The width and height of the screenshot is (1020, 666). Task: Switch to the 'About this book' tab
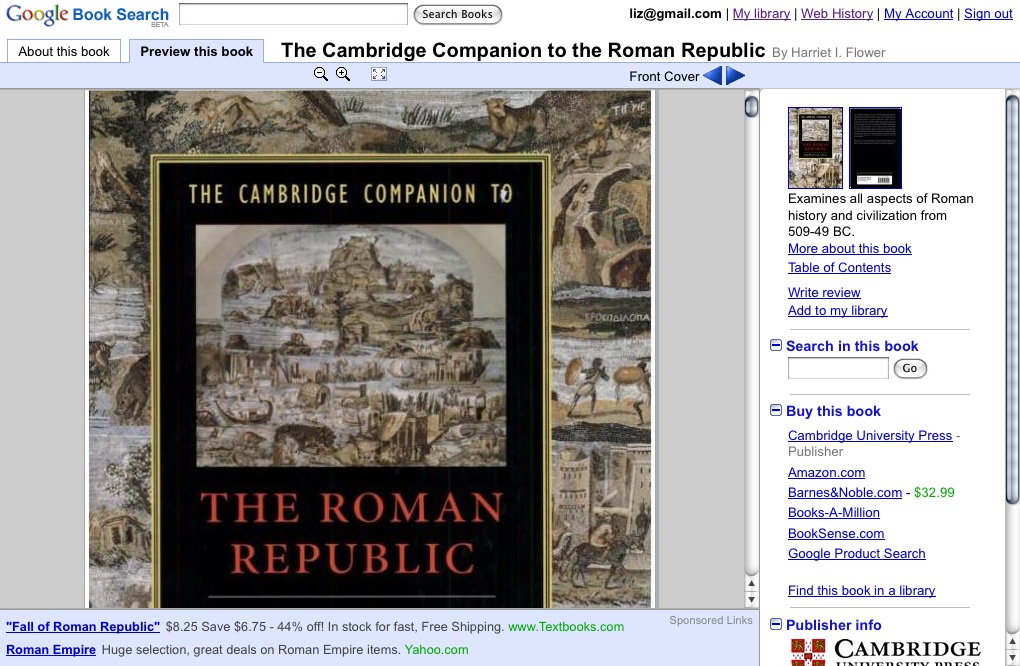[64, 51]
